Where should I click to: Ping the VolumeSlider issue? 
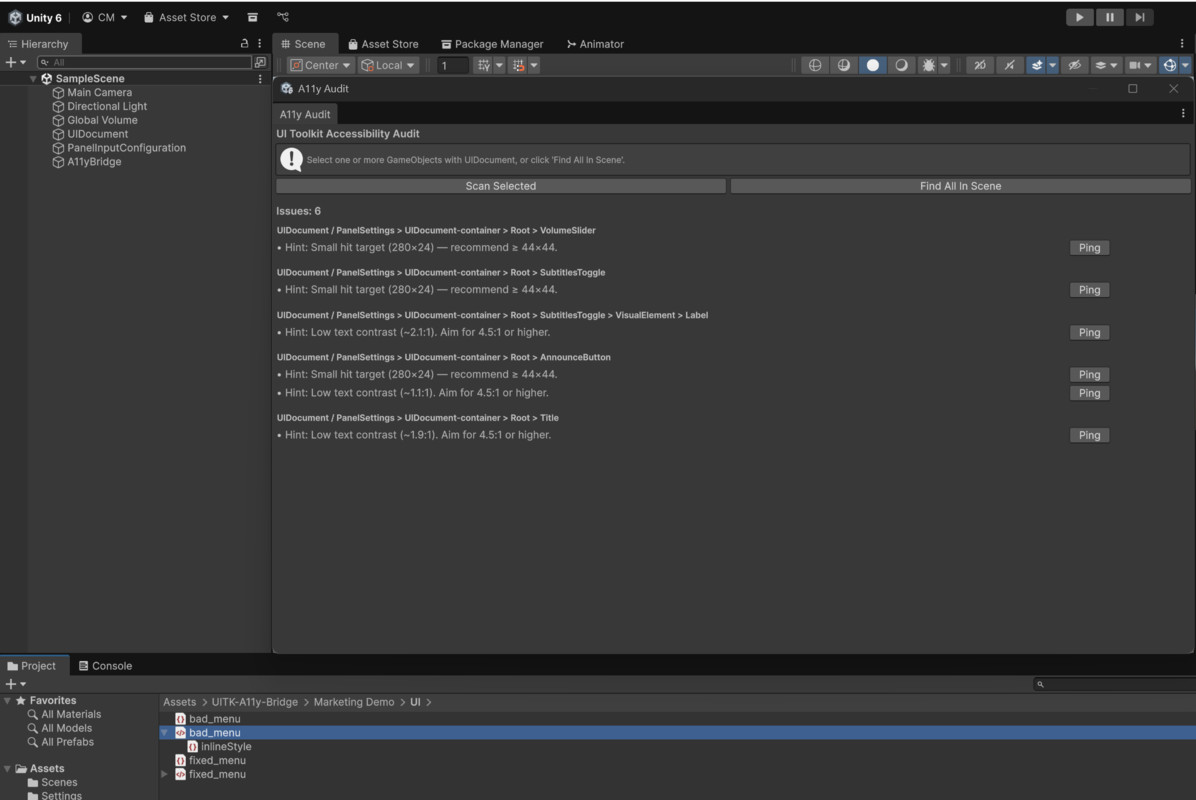pos(1089,247)
